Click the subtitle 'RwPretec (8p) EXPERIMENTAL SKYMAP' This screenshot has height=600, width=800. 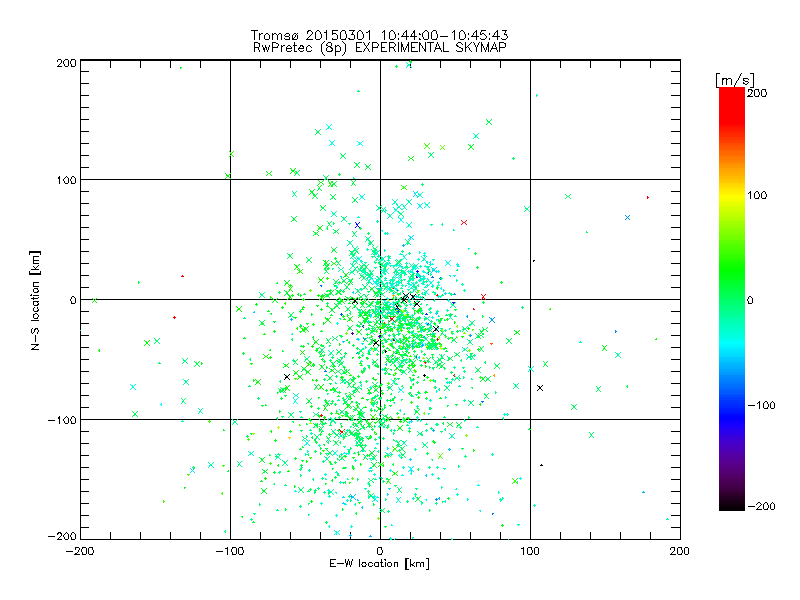click(379, 48)
